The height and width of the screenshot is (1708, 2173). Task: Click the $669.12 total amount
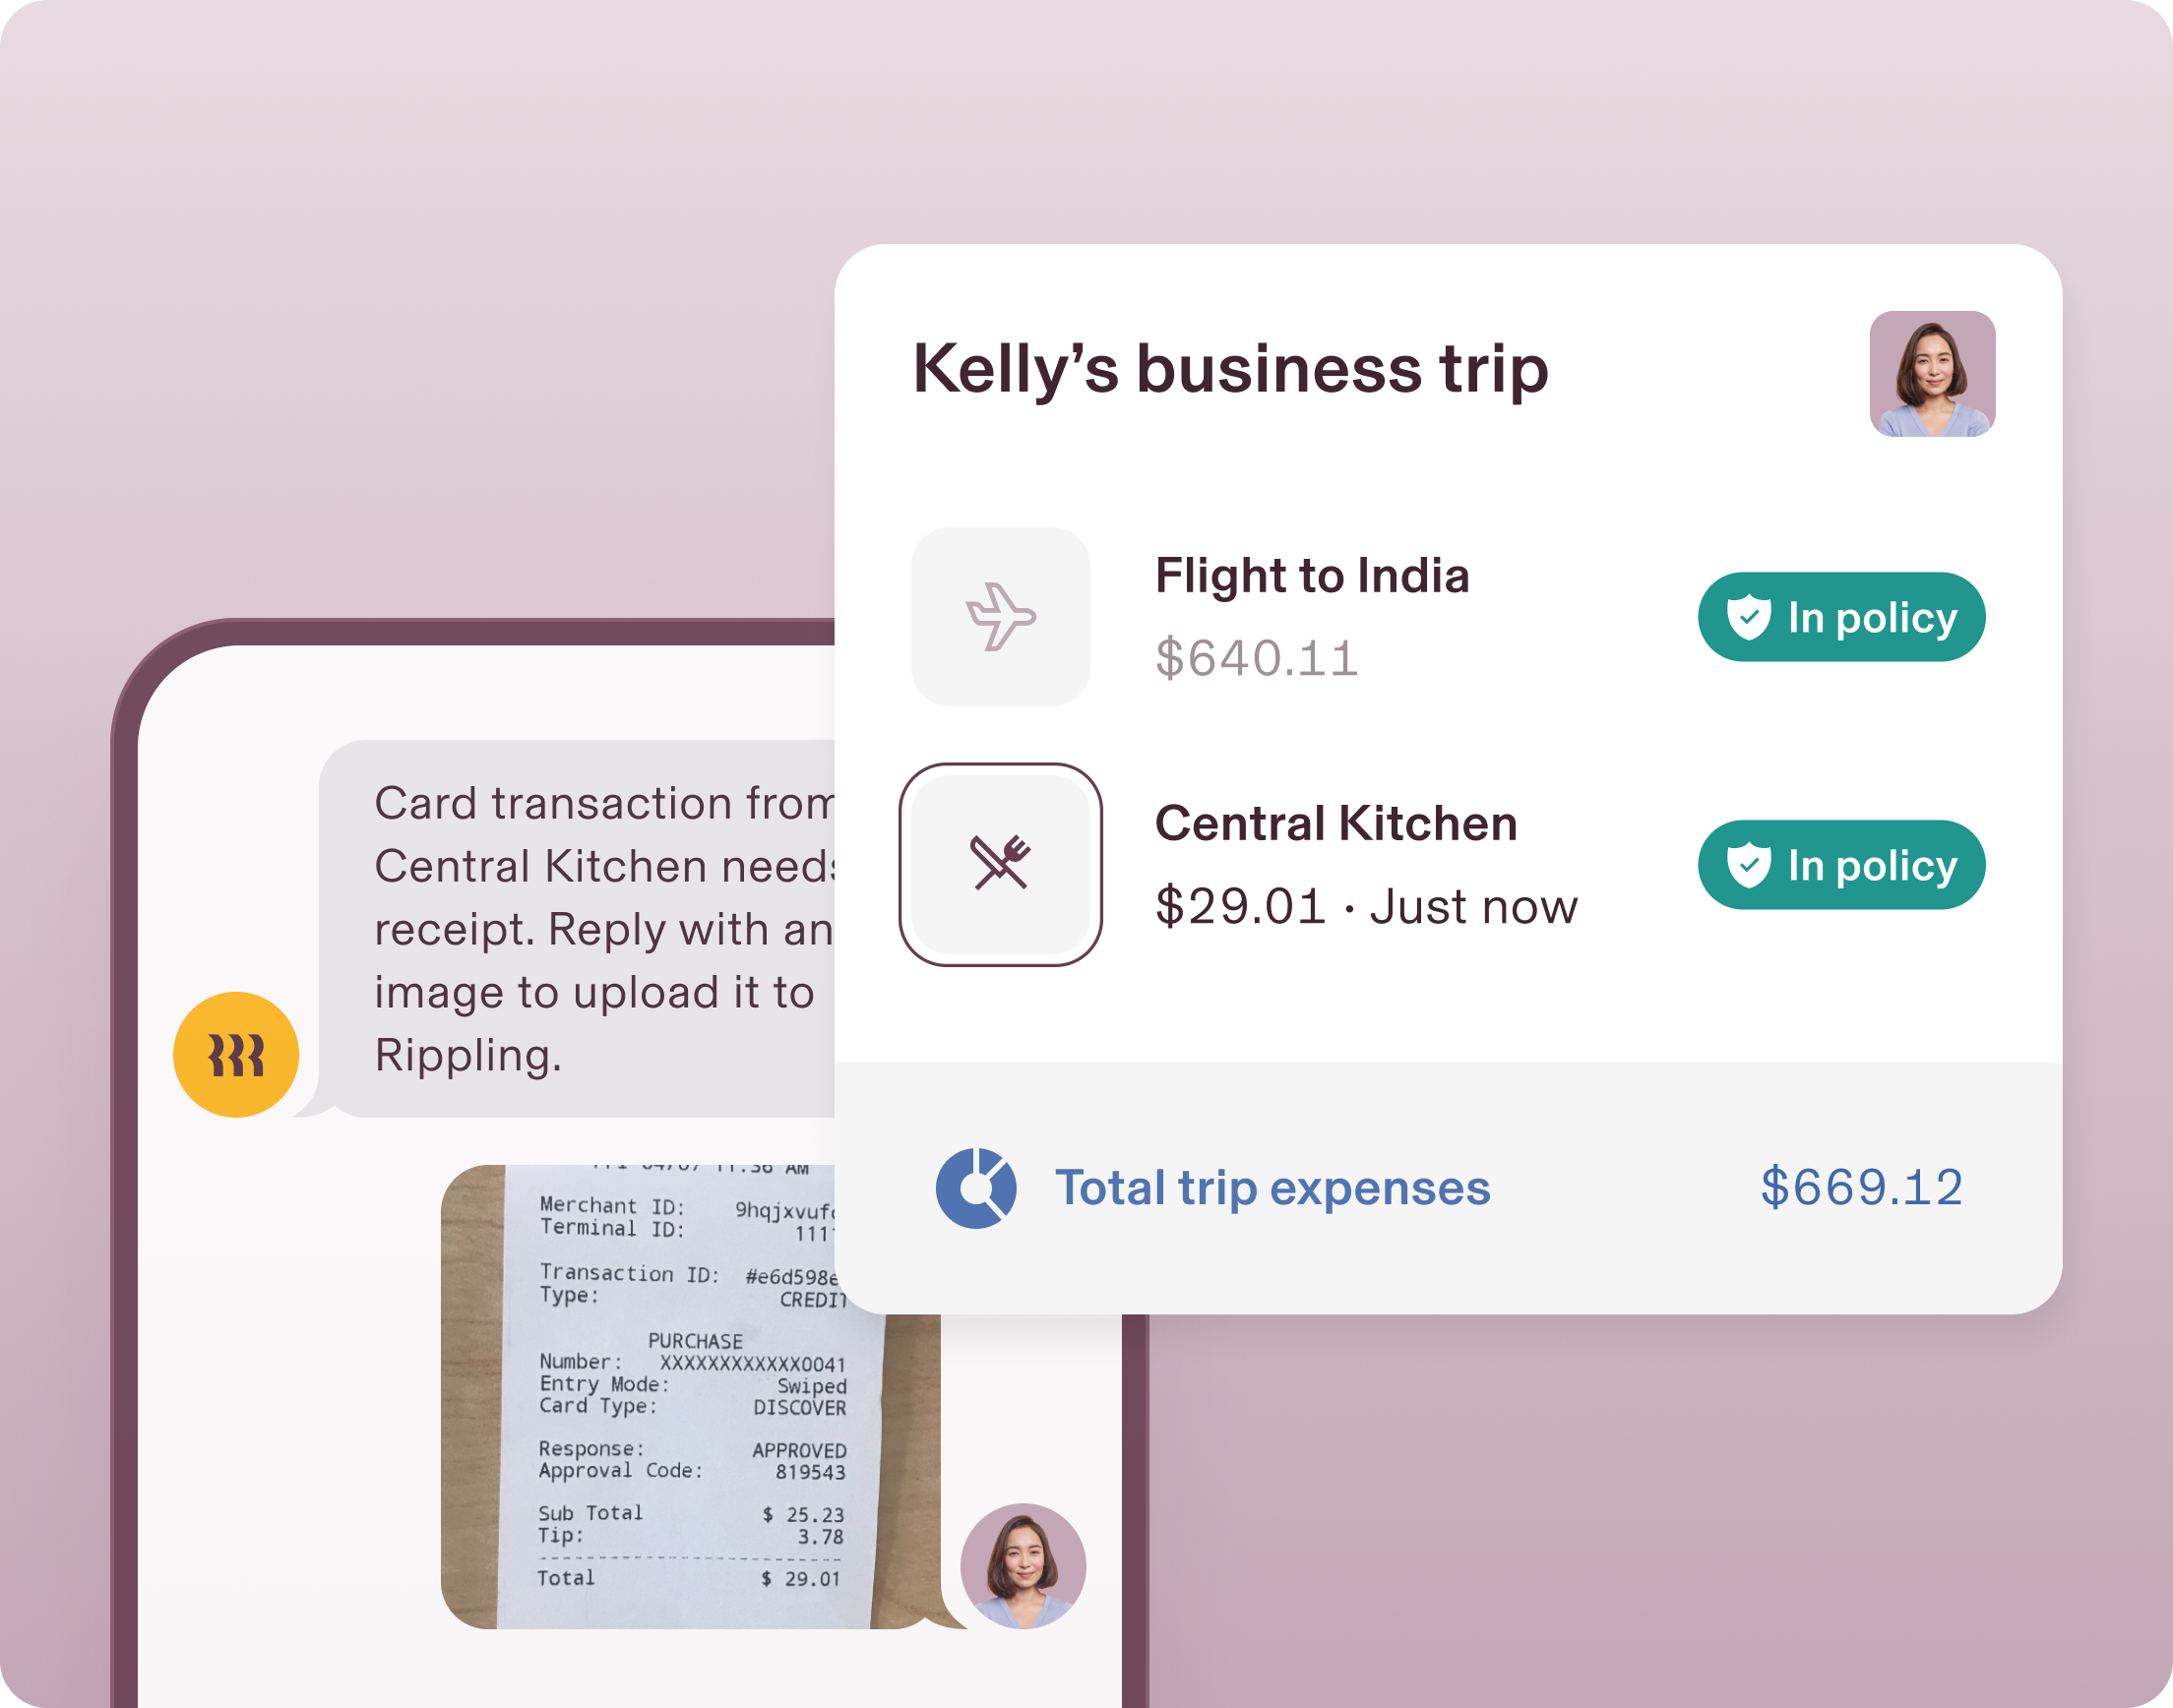pos(1862,1188)
